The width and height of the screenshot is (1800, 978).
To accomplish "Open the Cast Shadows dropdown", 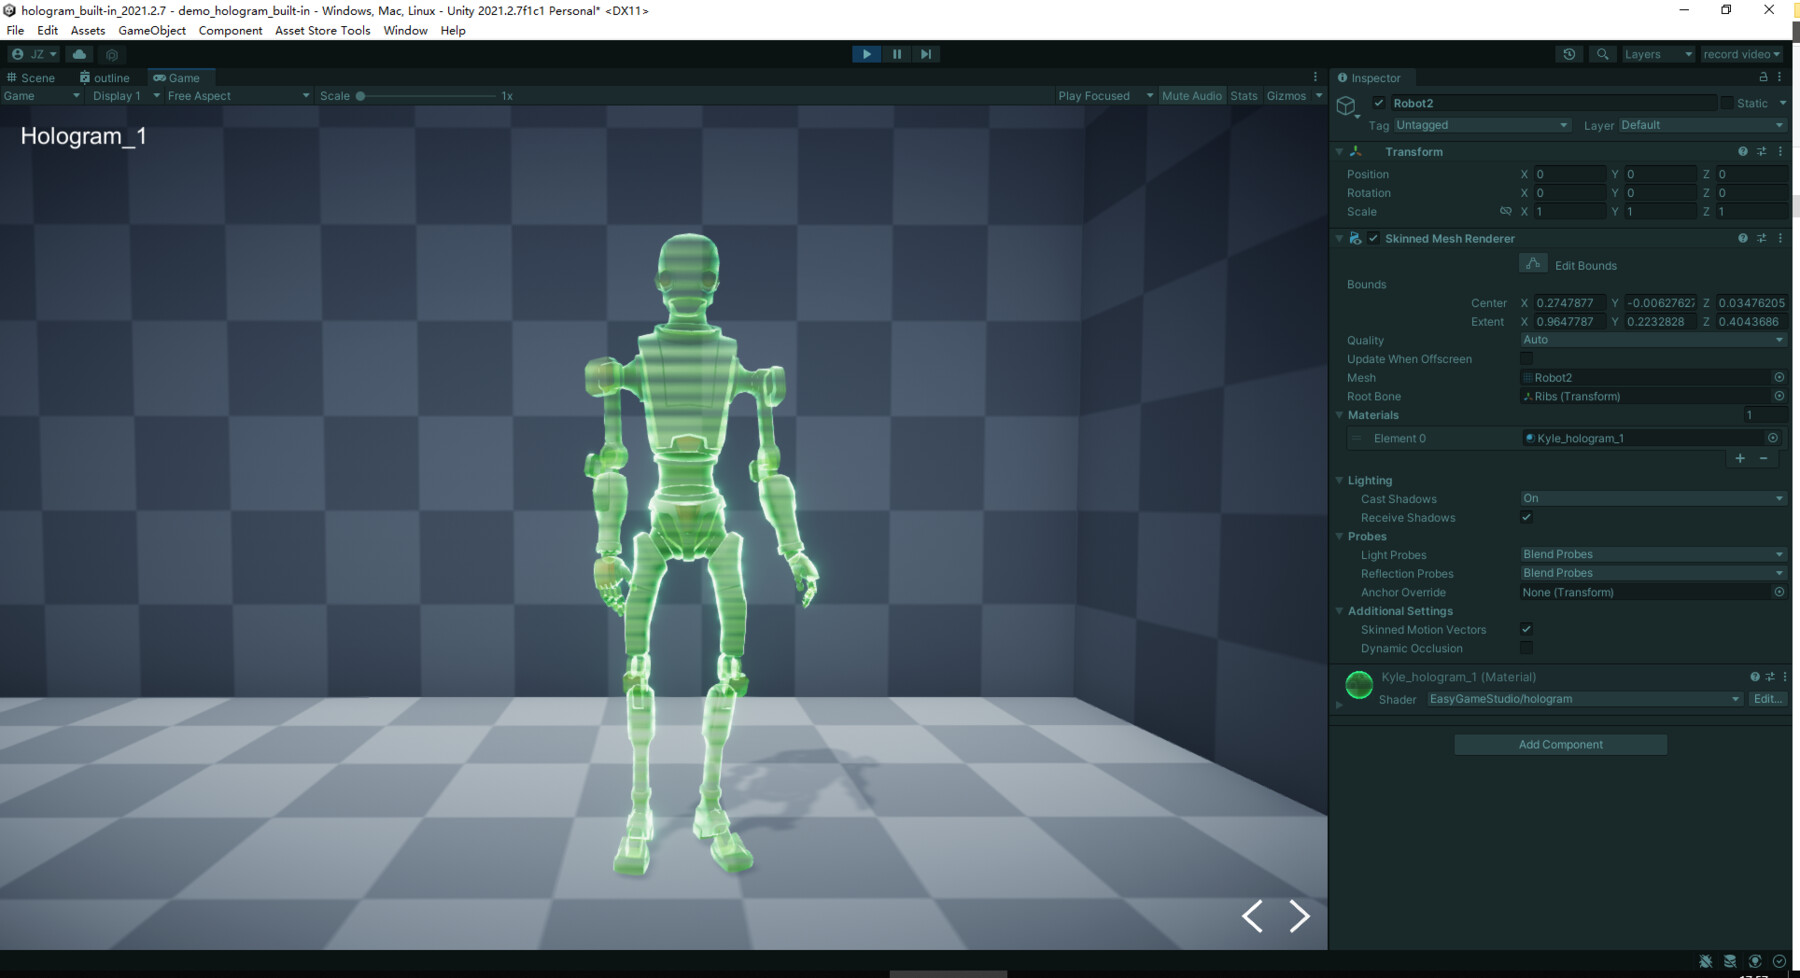I will 1650,498.
